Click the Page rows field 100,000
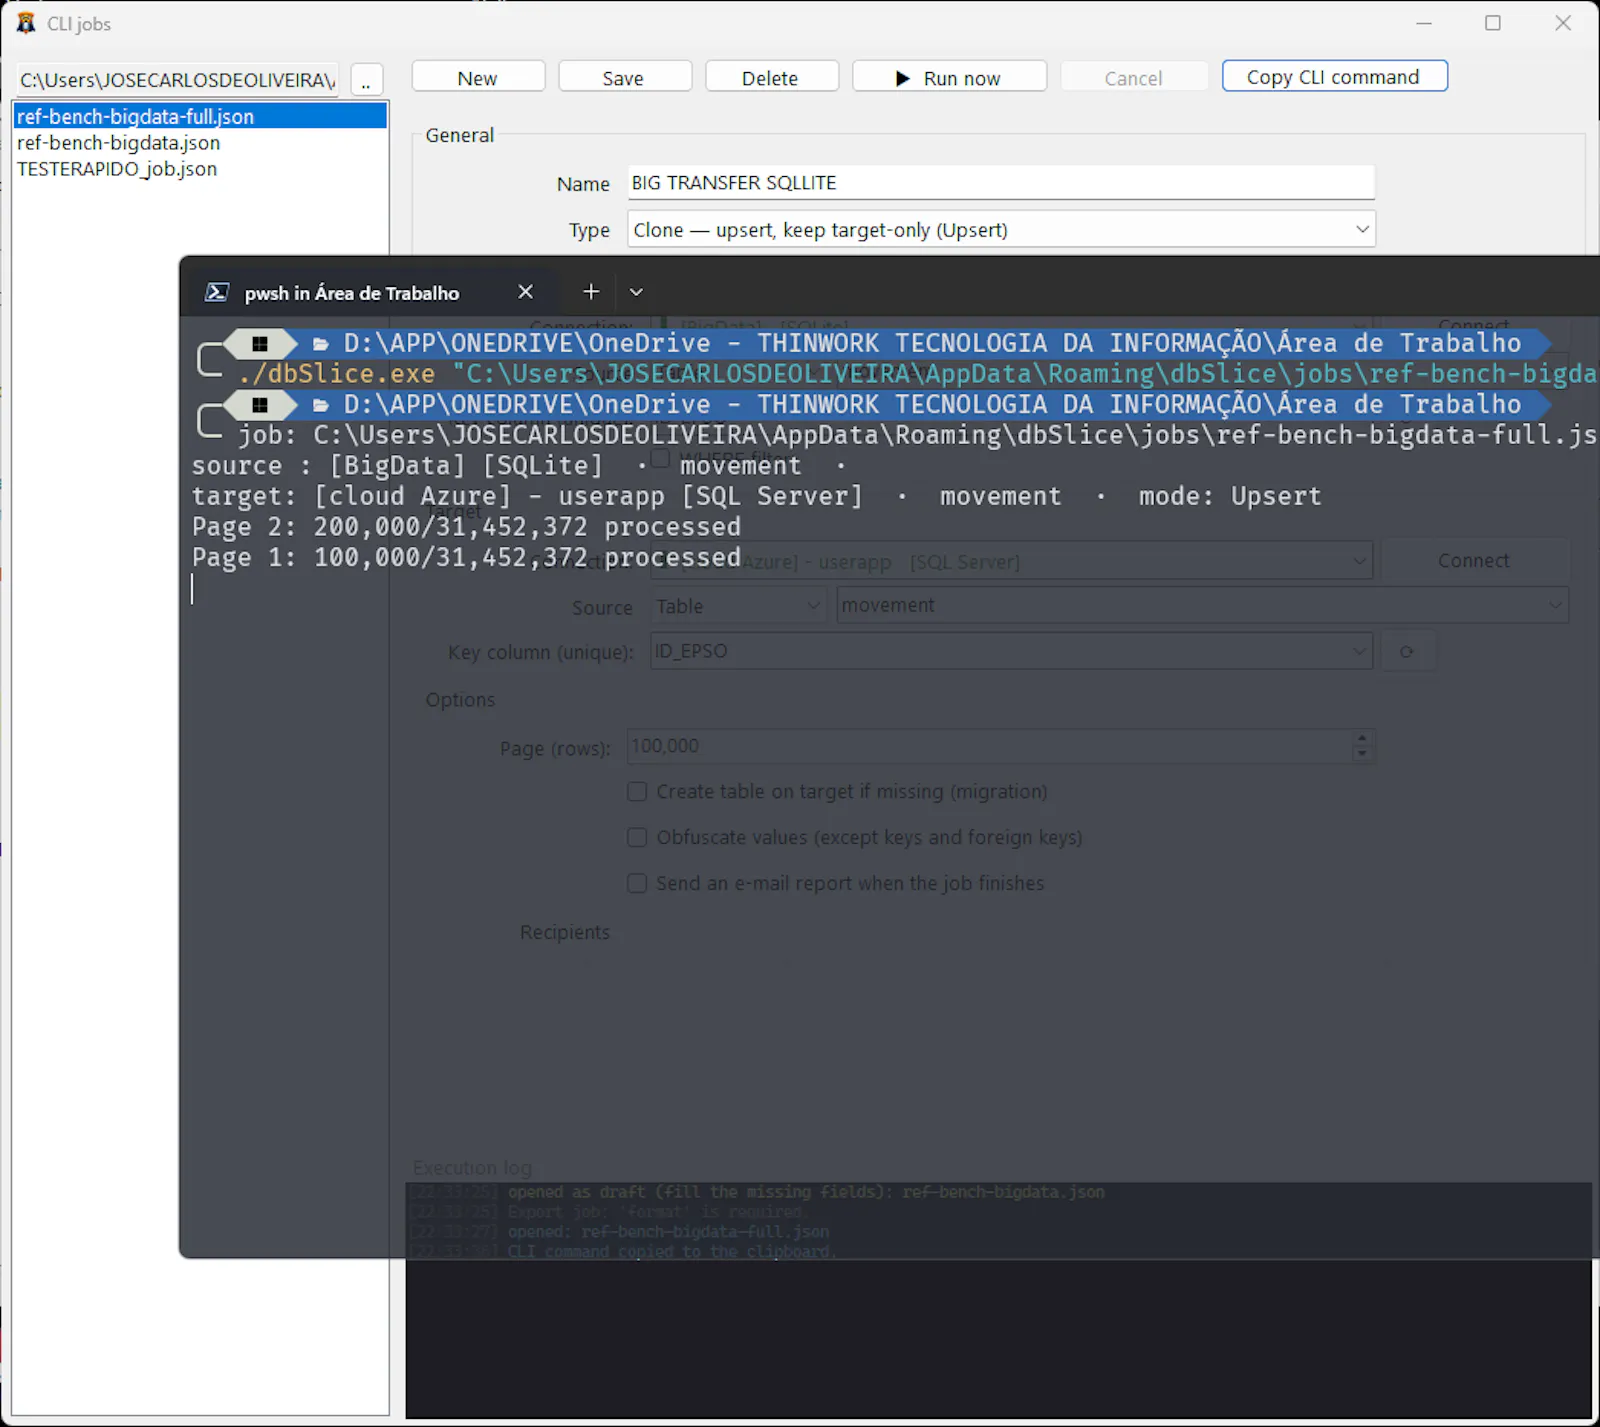The height and width of the screenshot is (1427, 1600). [989, 746]
